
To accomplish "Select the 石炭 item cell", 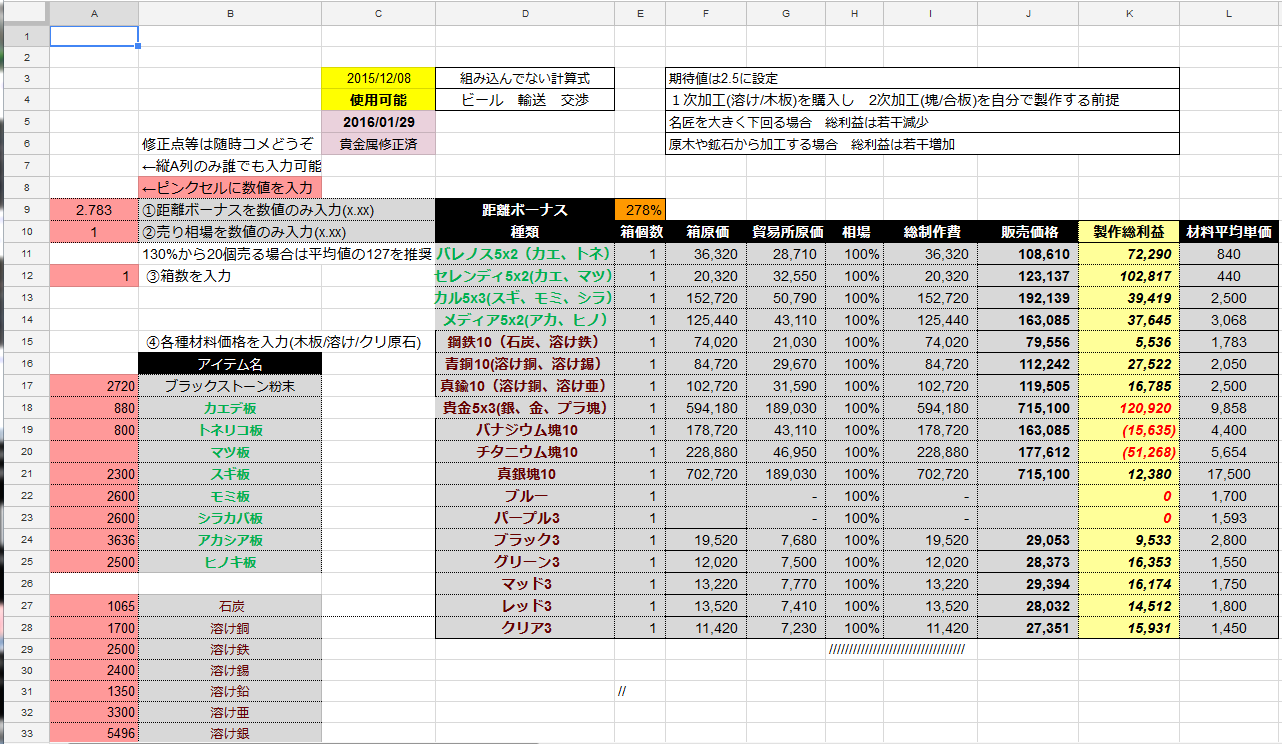I will coord(230,606).
